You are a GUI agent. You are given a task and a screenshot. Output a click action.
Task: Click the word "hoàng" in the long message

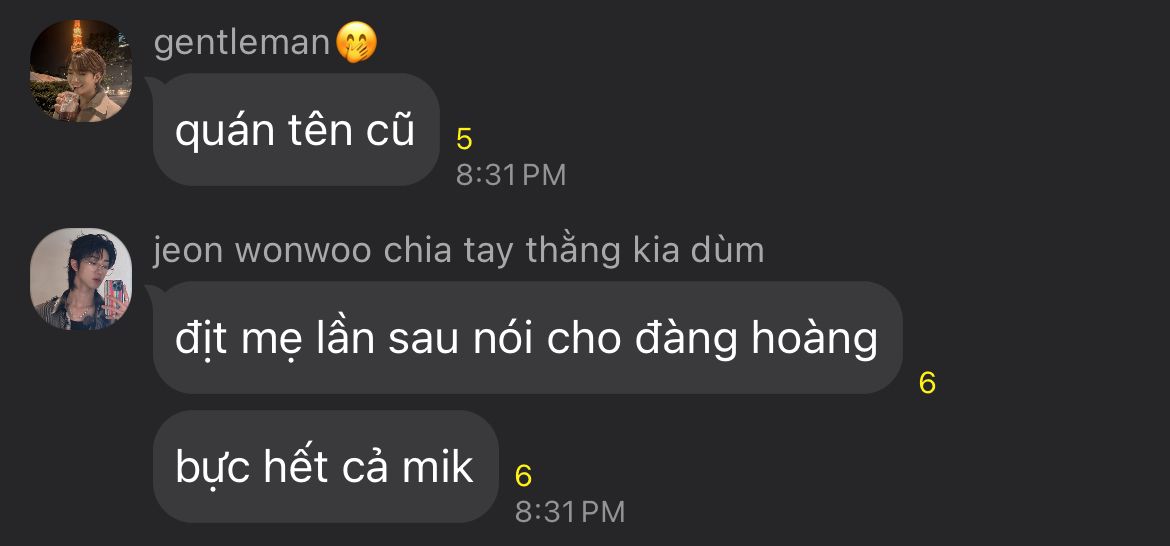pyautogui.click(x=814, y=338)
